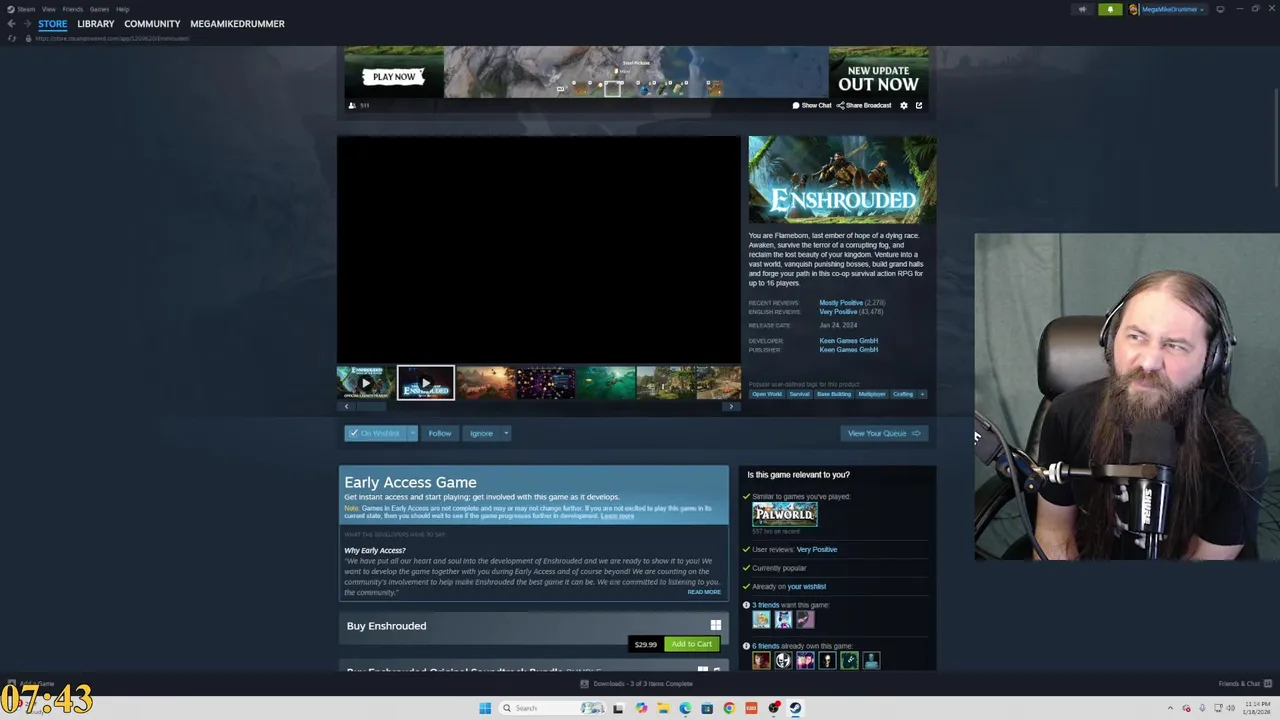Open Downloads status in bottom bar

636,684
